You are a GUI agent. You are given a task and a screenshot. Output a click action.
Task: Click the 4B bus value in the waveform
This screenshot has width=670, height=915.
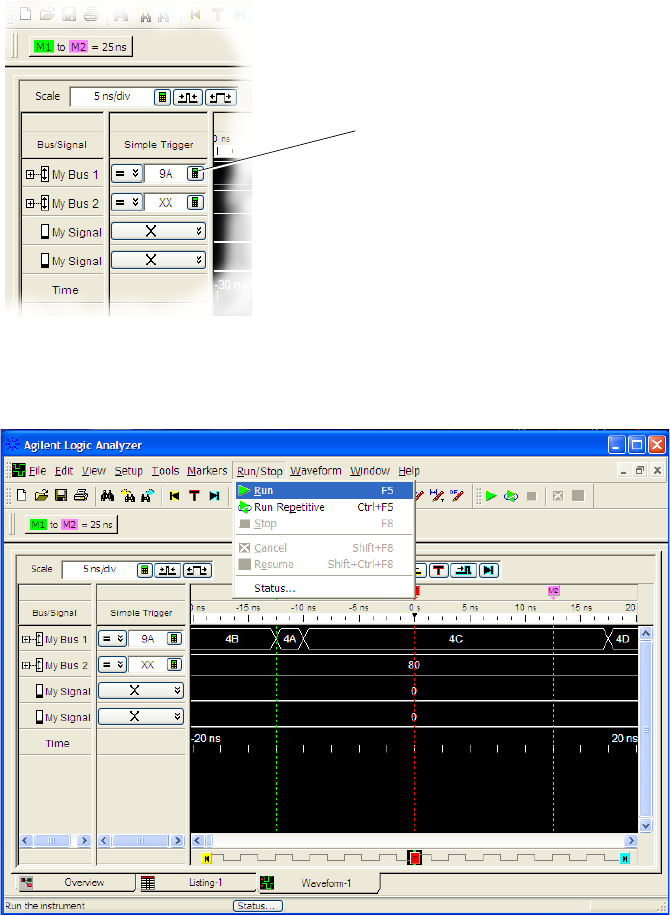[232, 639]
